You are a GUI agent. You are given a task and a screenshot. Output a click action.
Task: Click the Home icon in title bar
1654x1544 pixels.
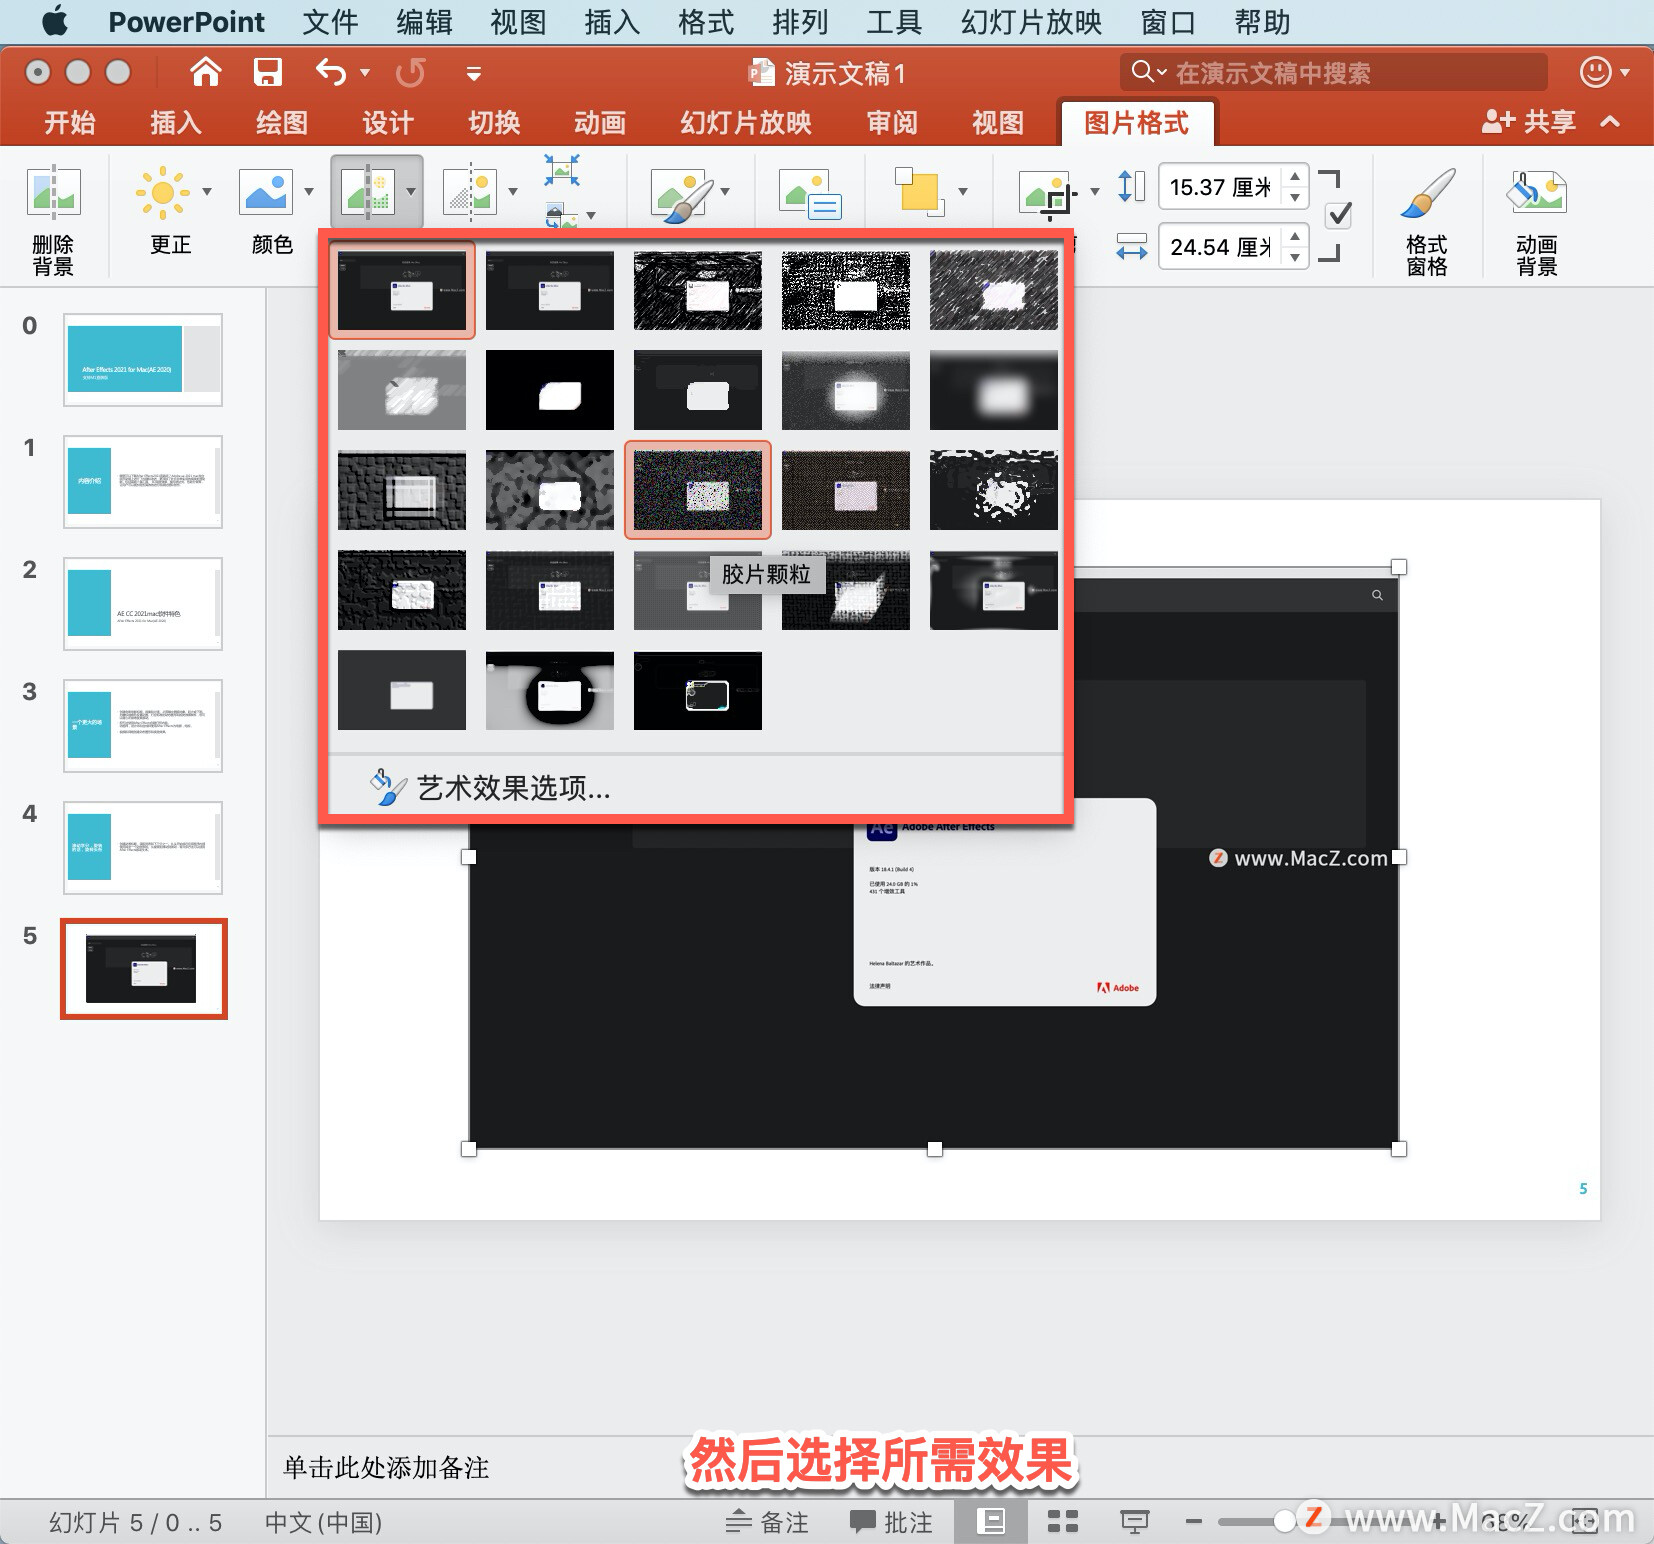click(x=206, y=72)
